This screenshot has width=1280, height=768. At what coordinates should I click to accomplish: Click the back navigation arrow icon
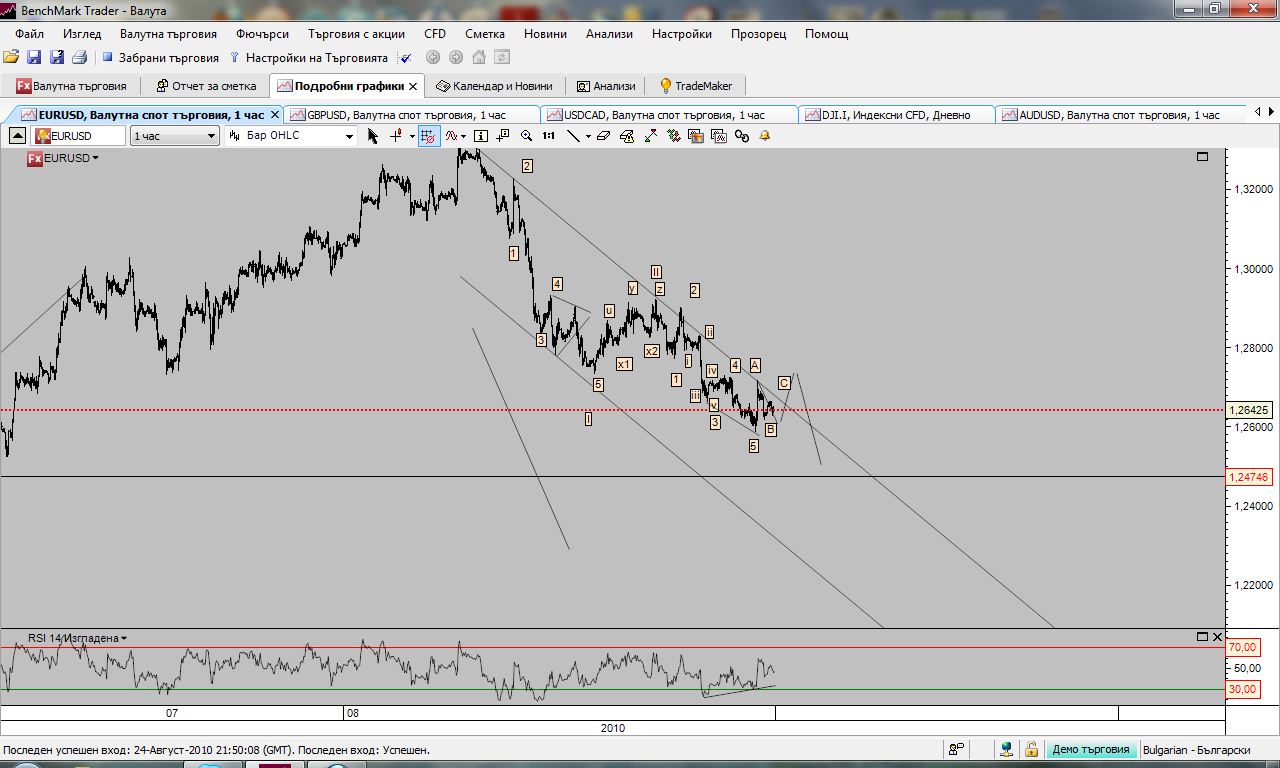pyautogui.click(x=433, y=58)
